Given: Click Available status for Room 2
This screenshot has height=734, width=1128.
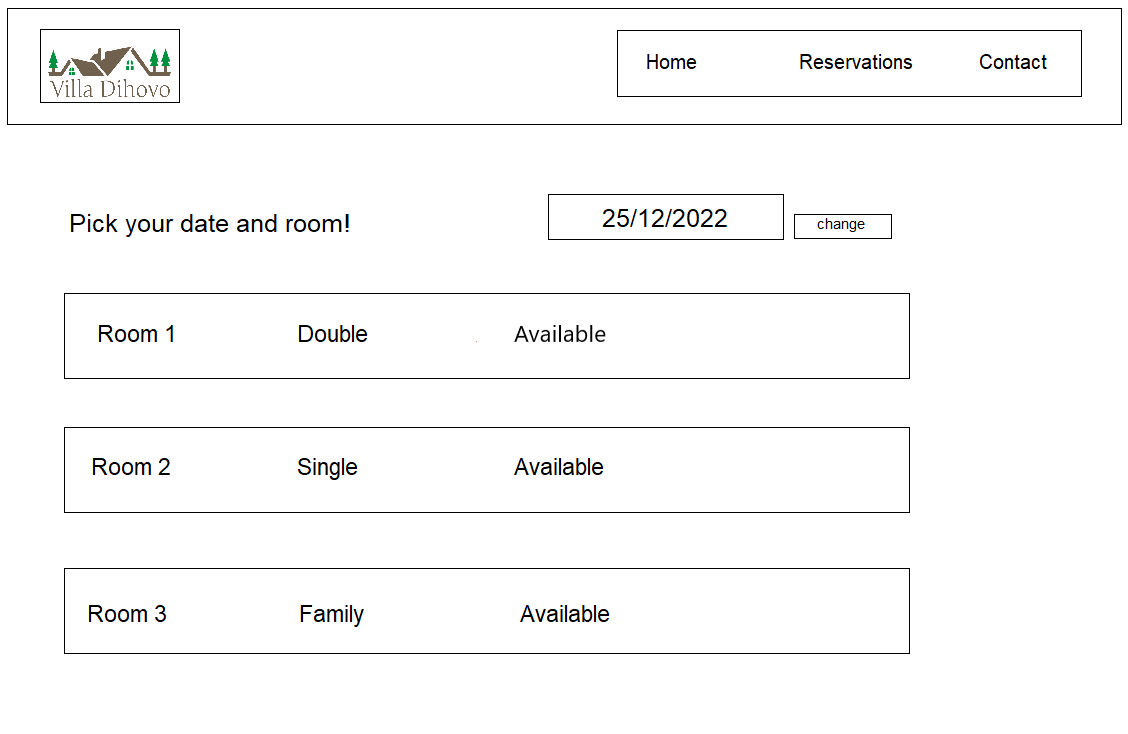Looking at the screenshot, I should click(x=559, y=467).
